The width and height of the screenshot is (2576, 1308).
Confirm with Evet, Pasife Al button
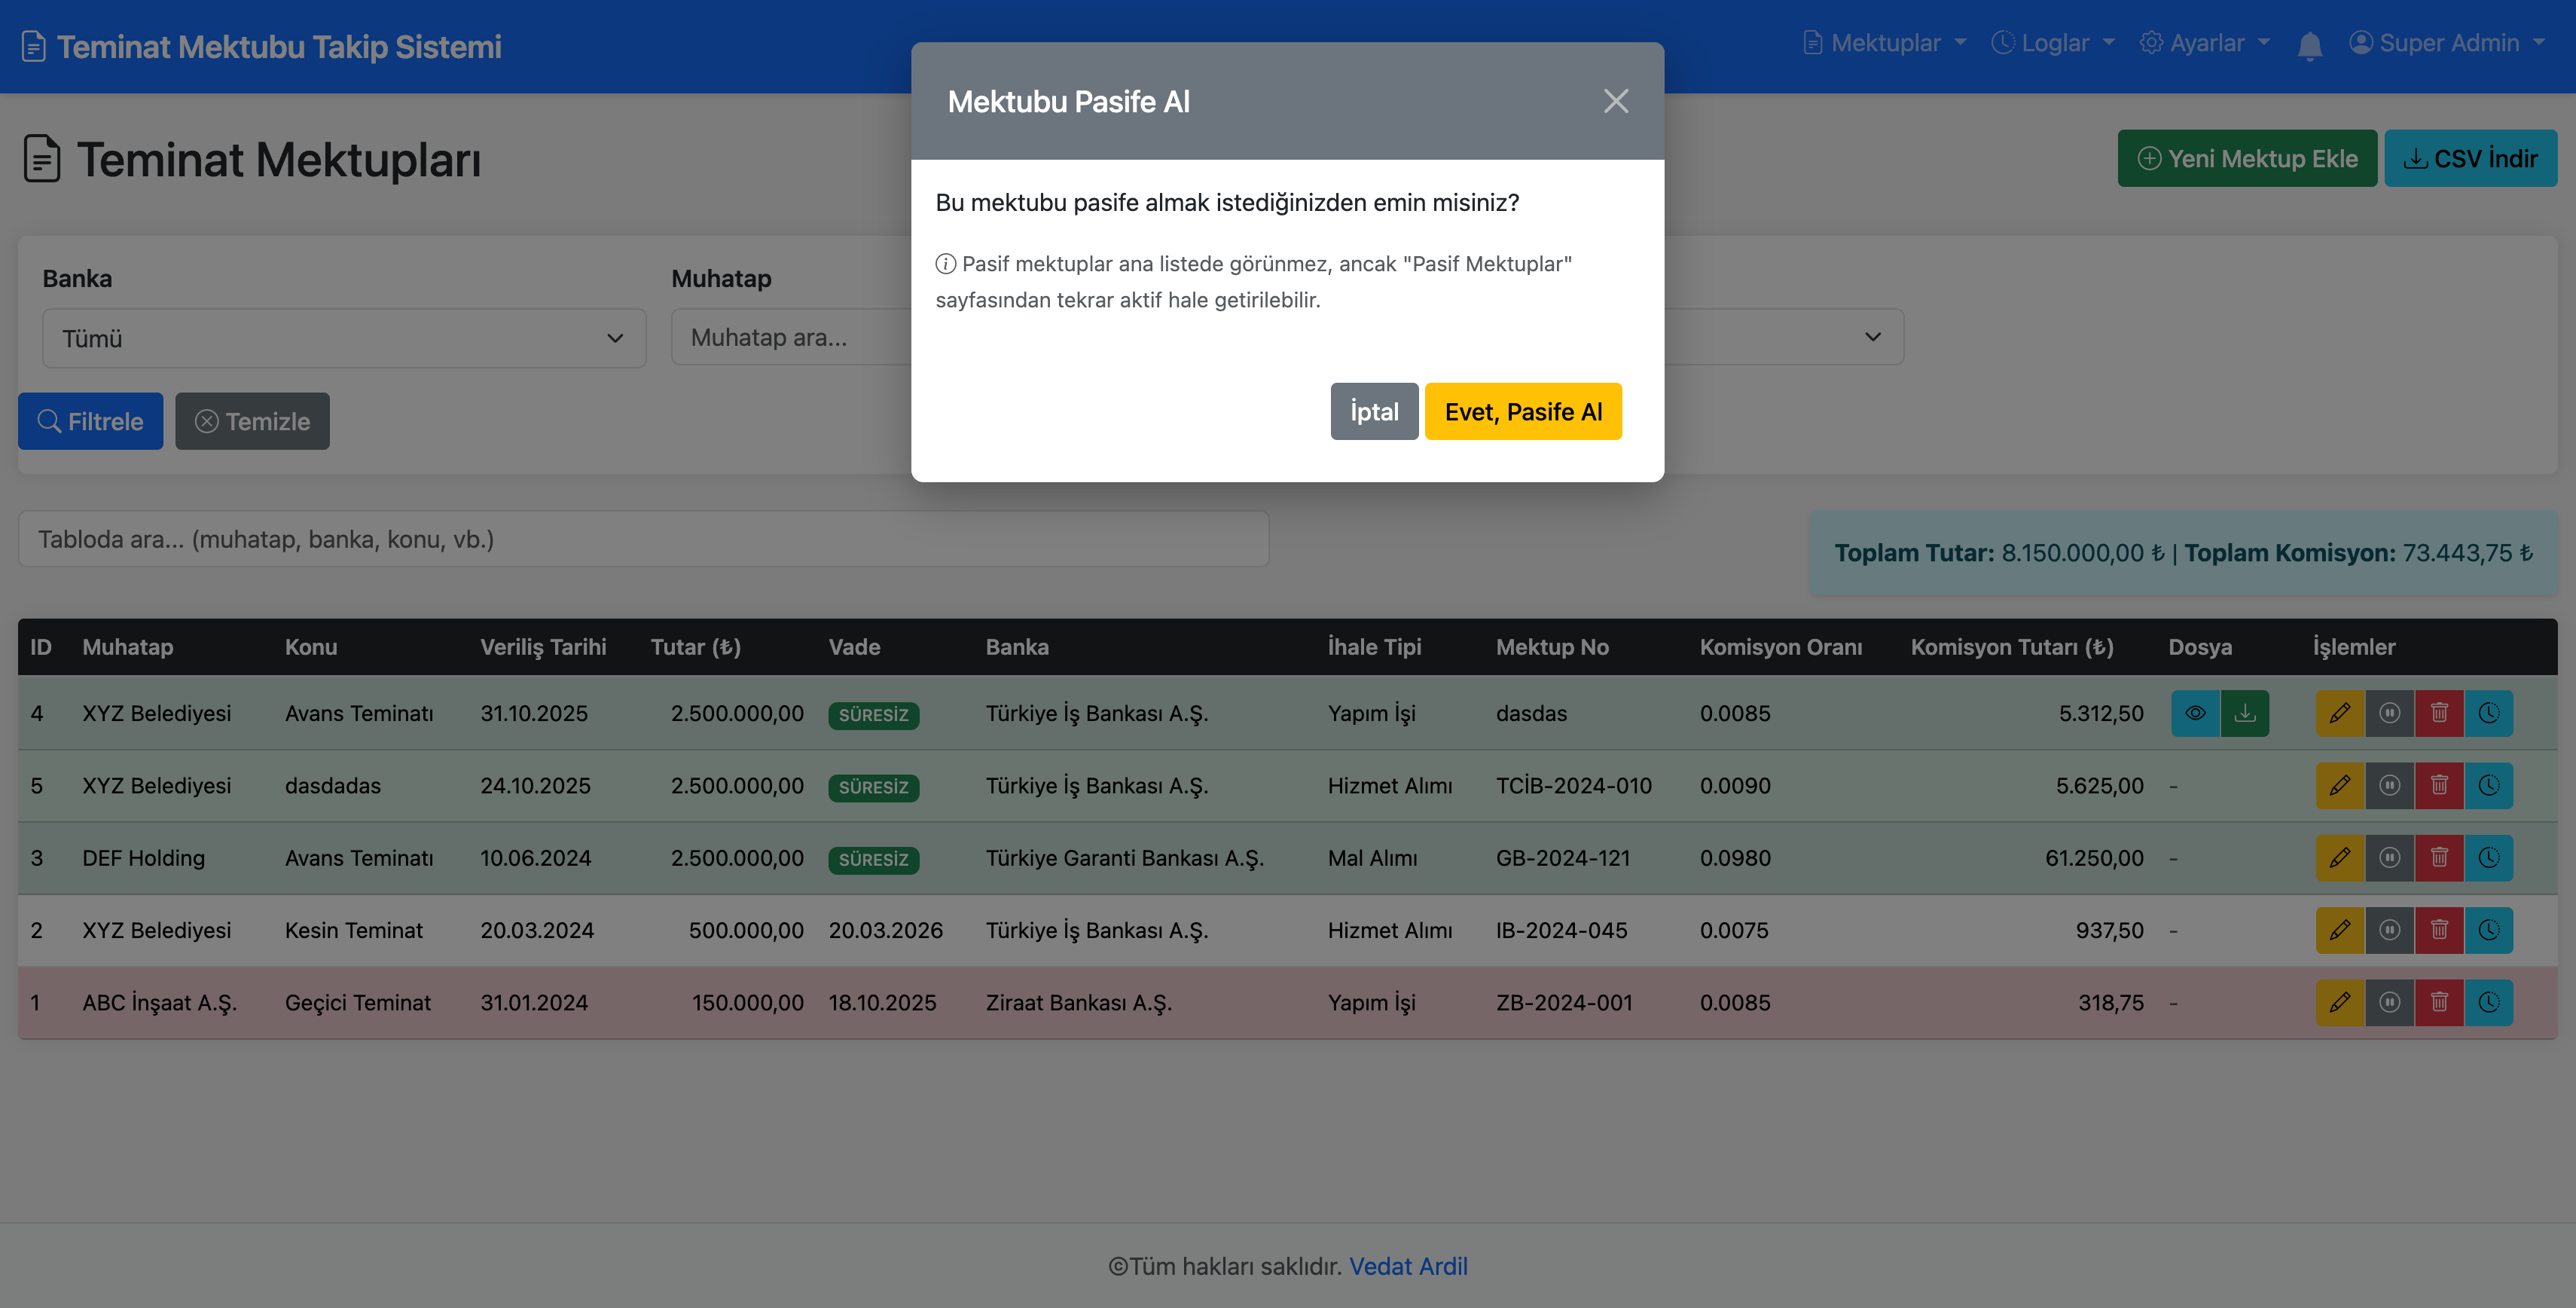(1522, 411)
